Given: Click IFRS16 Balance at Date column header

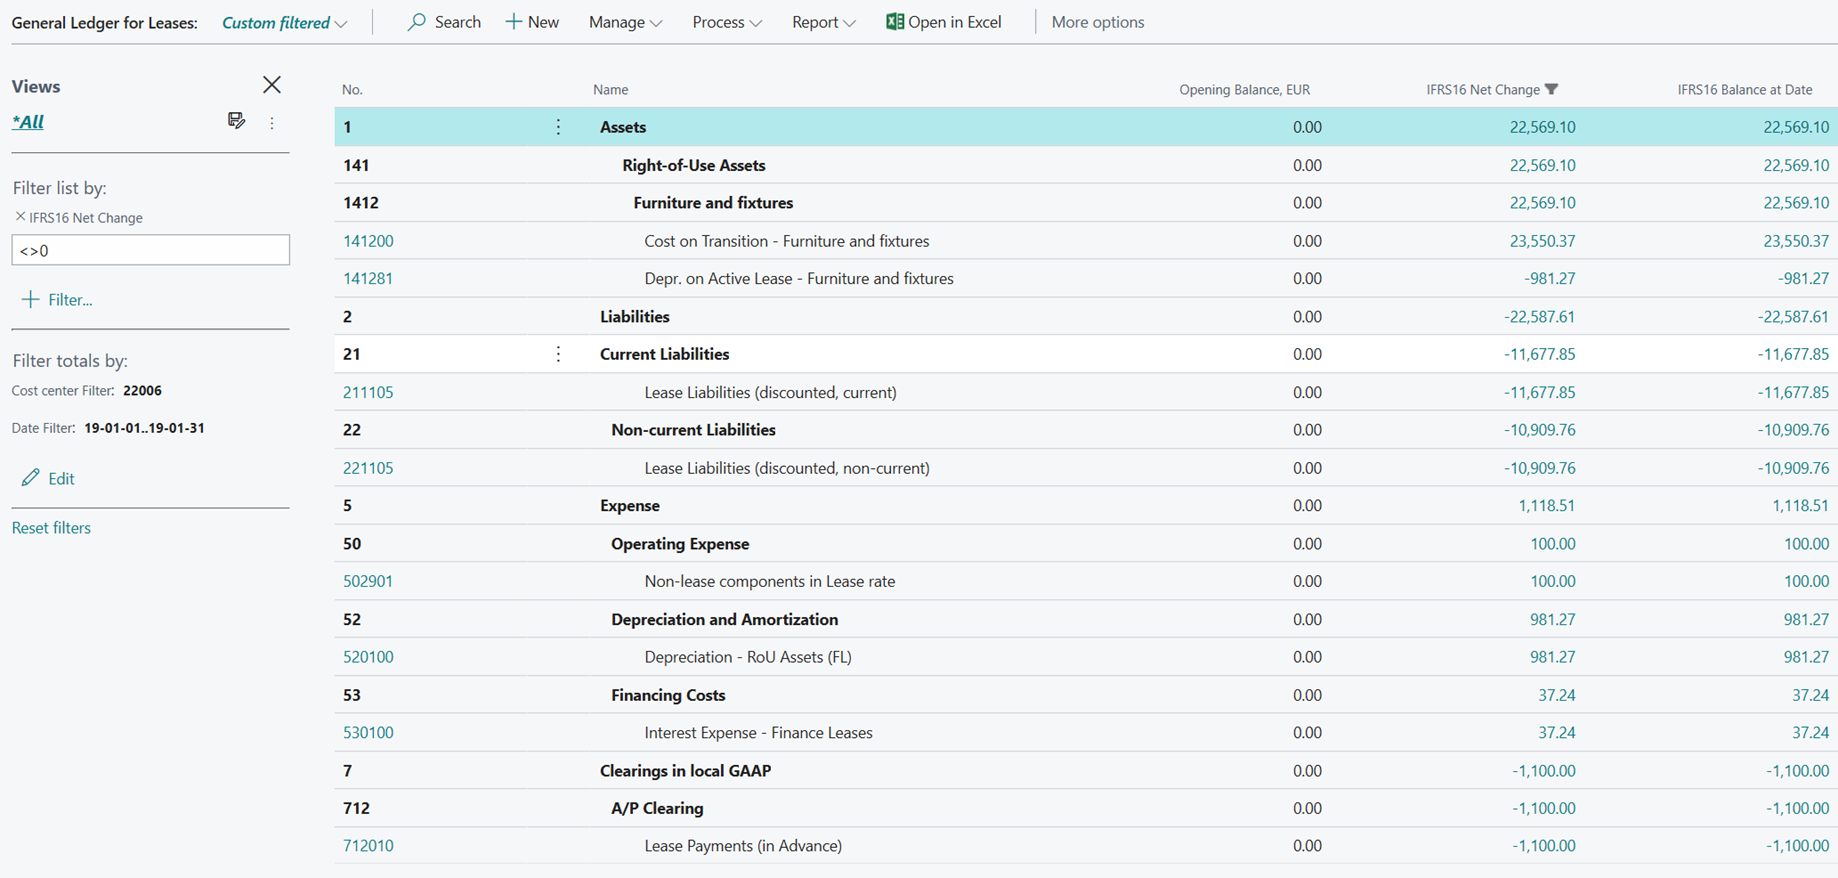Looking at the screenshot, I should 1744,90.
